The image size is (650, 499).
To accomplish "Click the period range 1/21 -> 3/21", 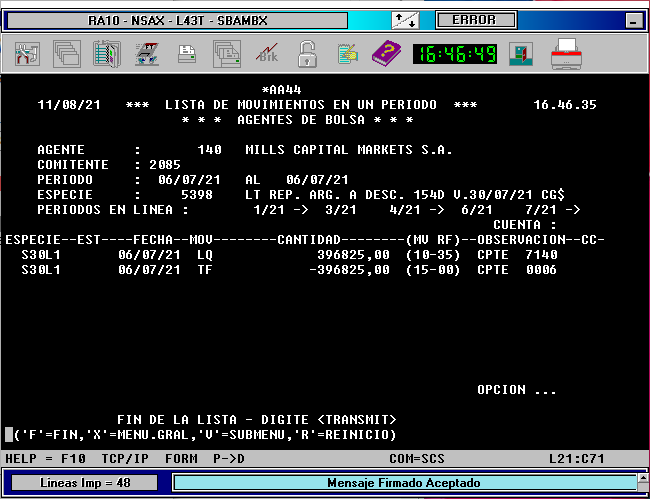I will point(305,210).
